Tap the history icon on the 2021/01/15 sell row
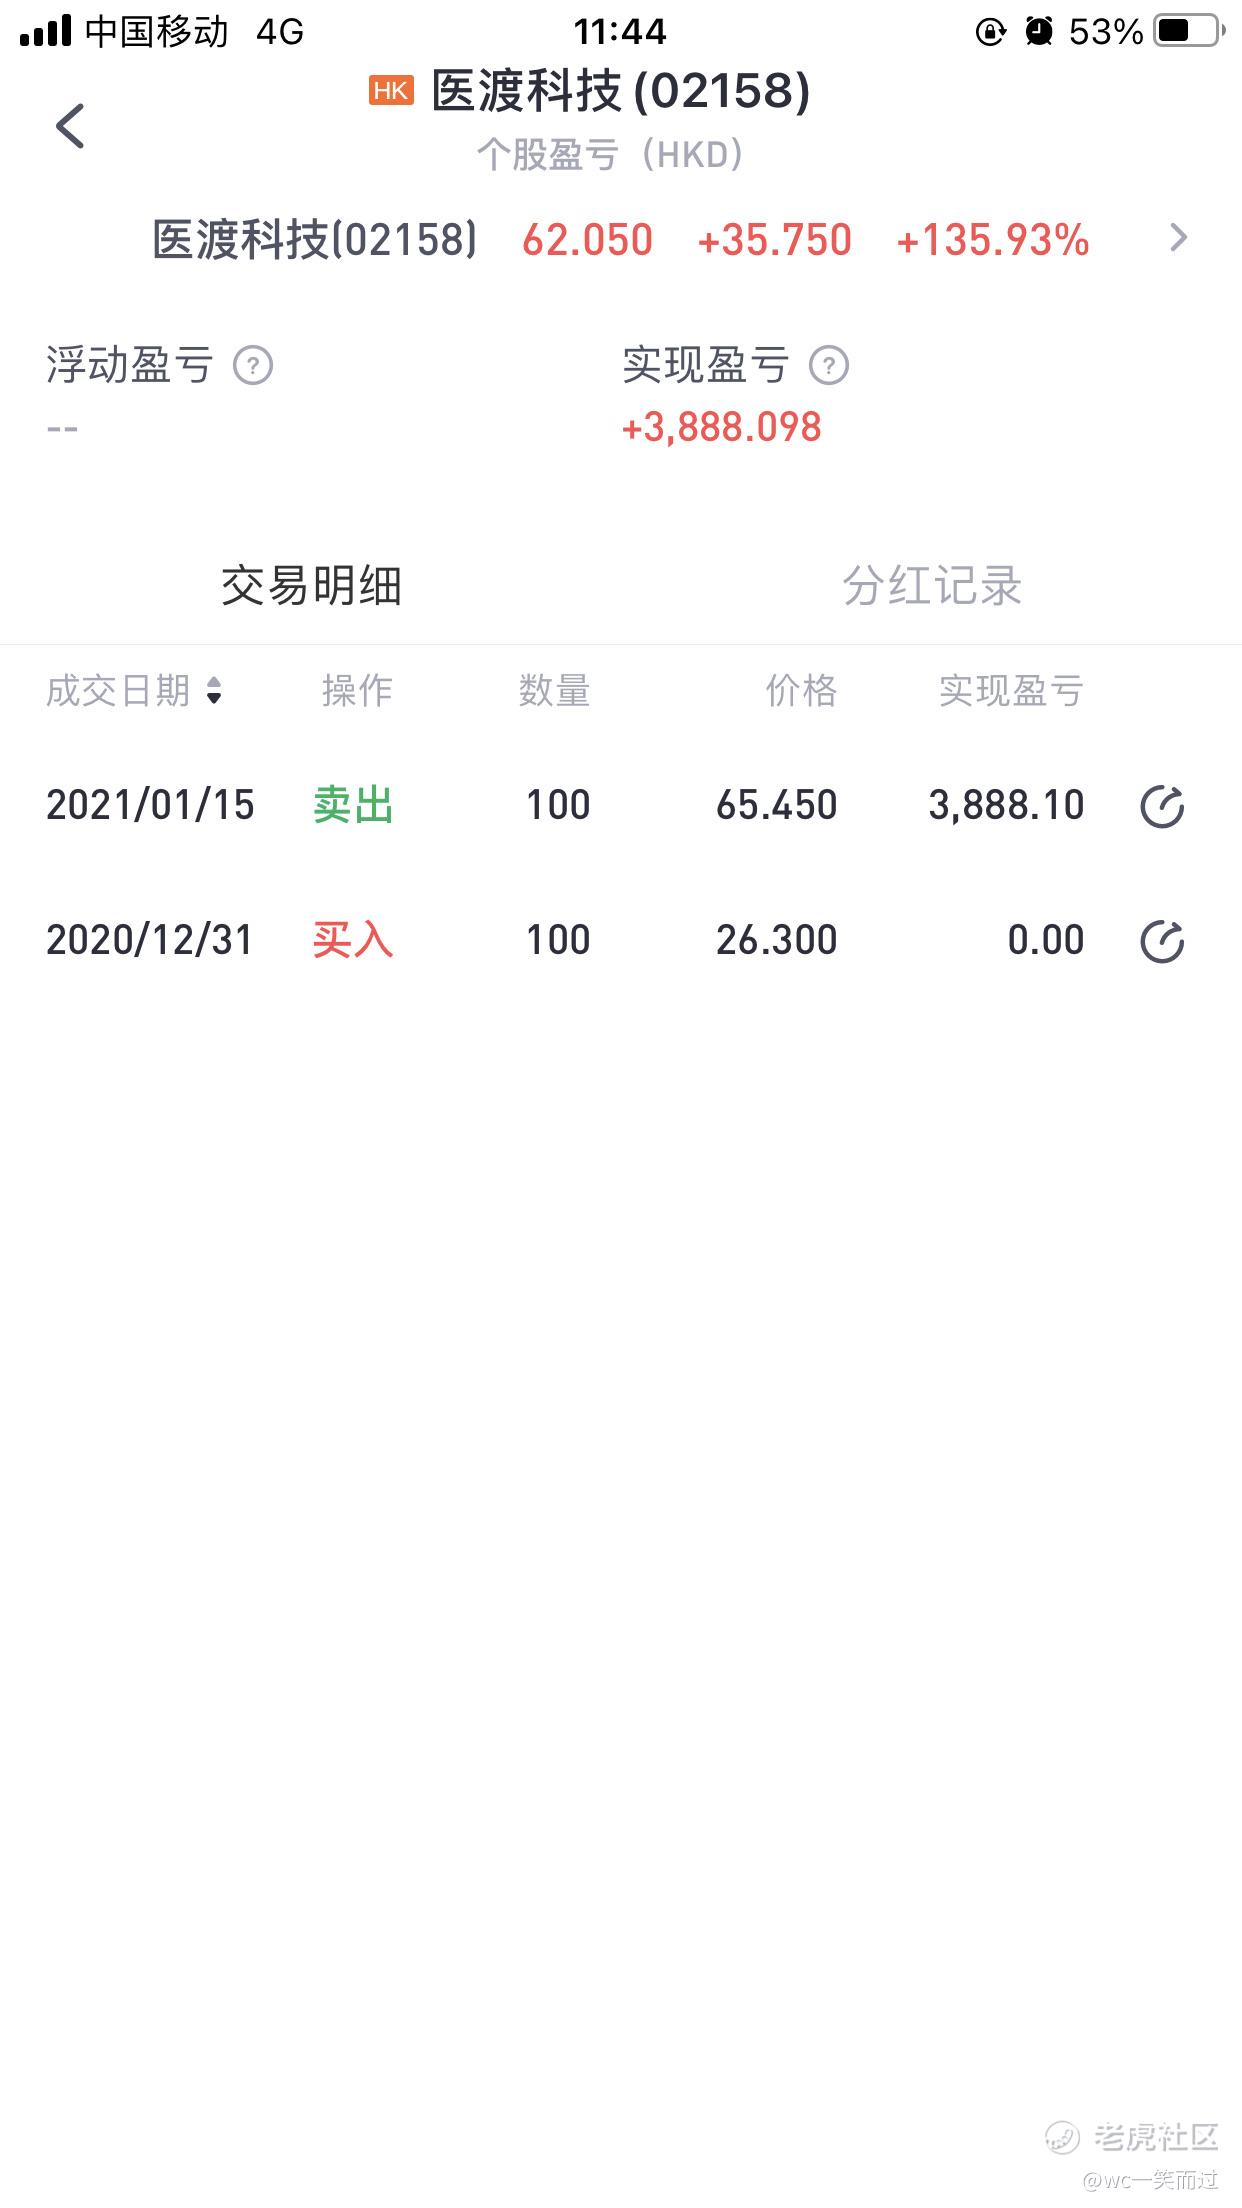Image resolution: width=1242 pixels, height=2208 pixels. coord(1162,807)
